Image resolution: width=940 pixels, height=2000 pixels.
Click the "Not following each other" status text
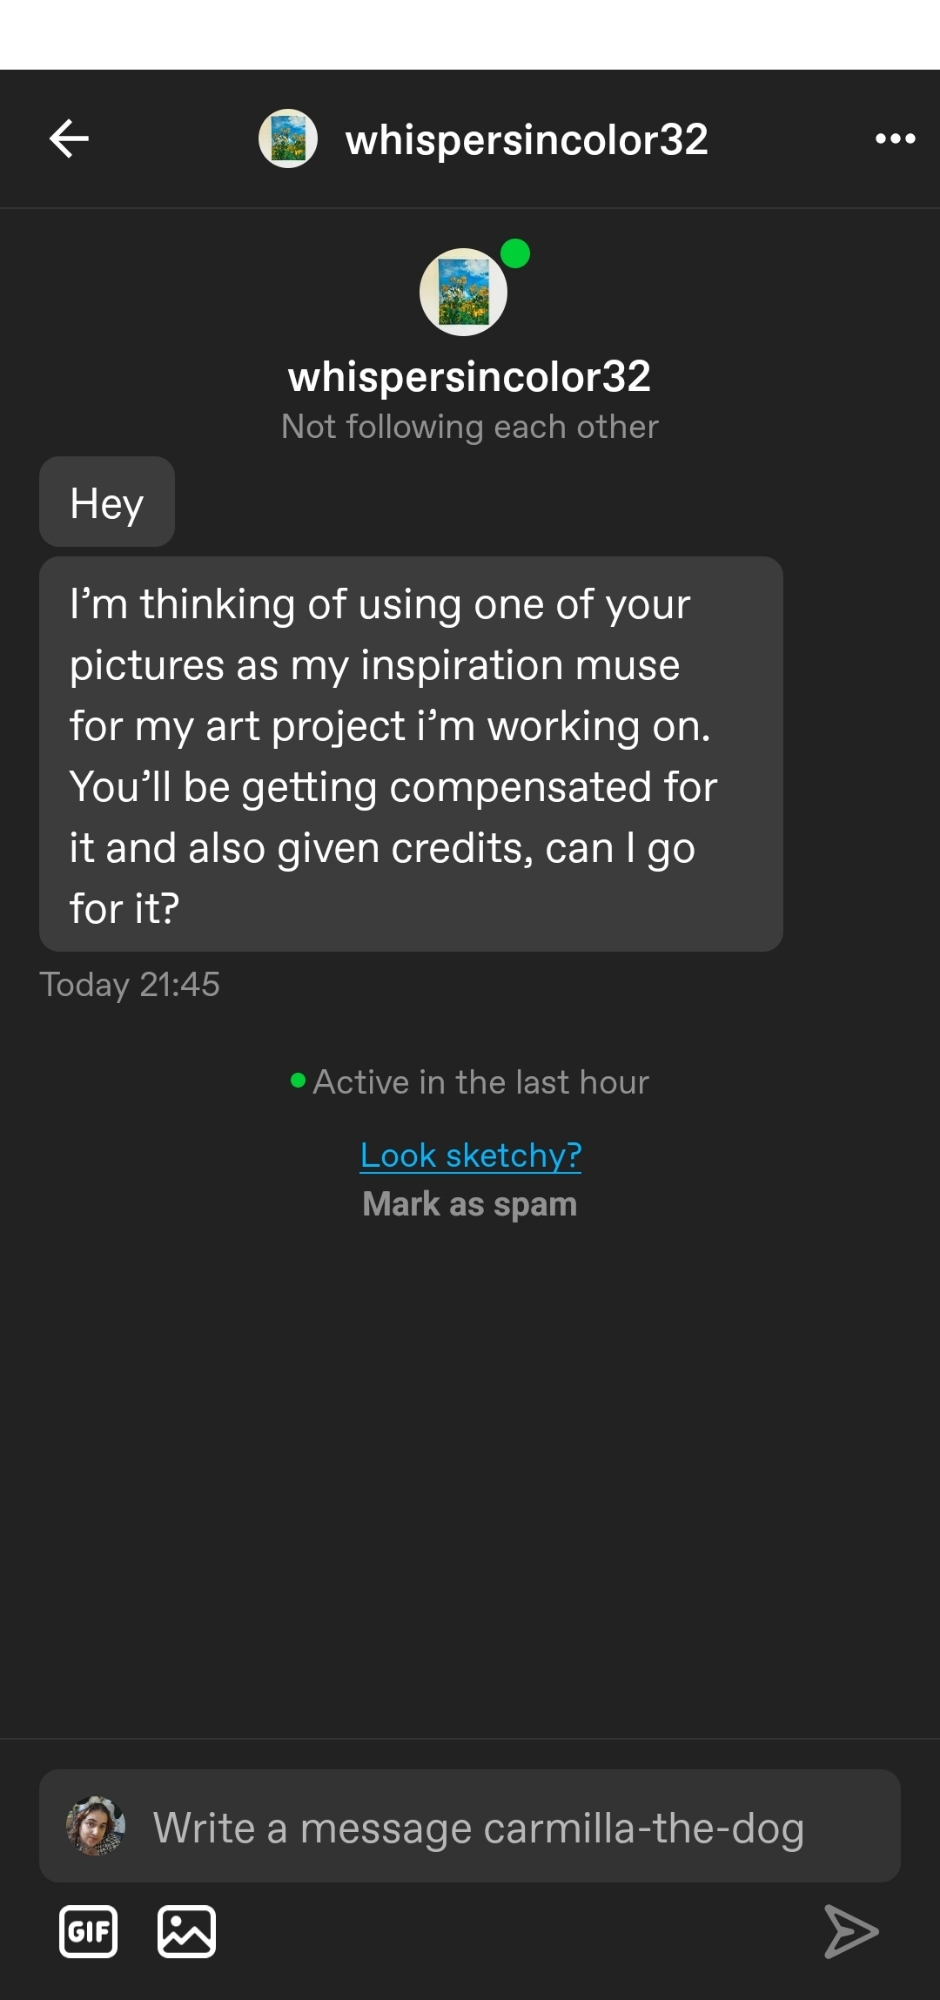(x=469, y=427)
